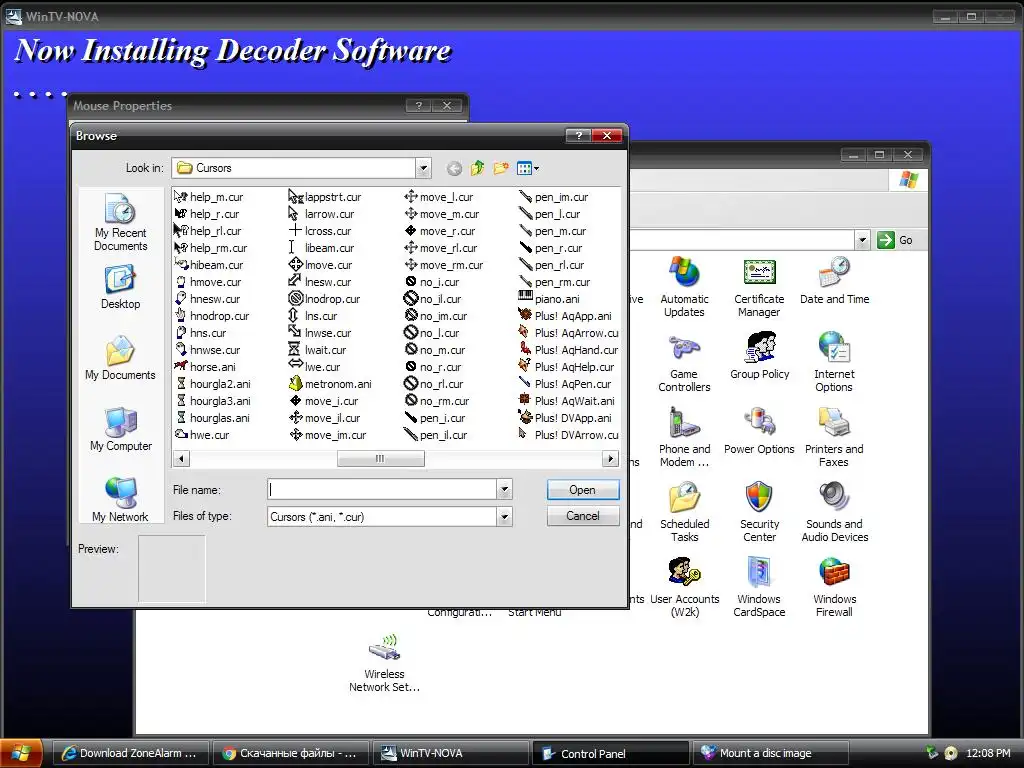Open Phone and Modem in Control Panel
This screenshot has width=1024, height=768.
tap(684, 438)
